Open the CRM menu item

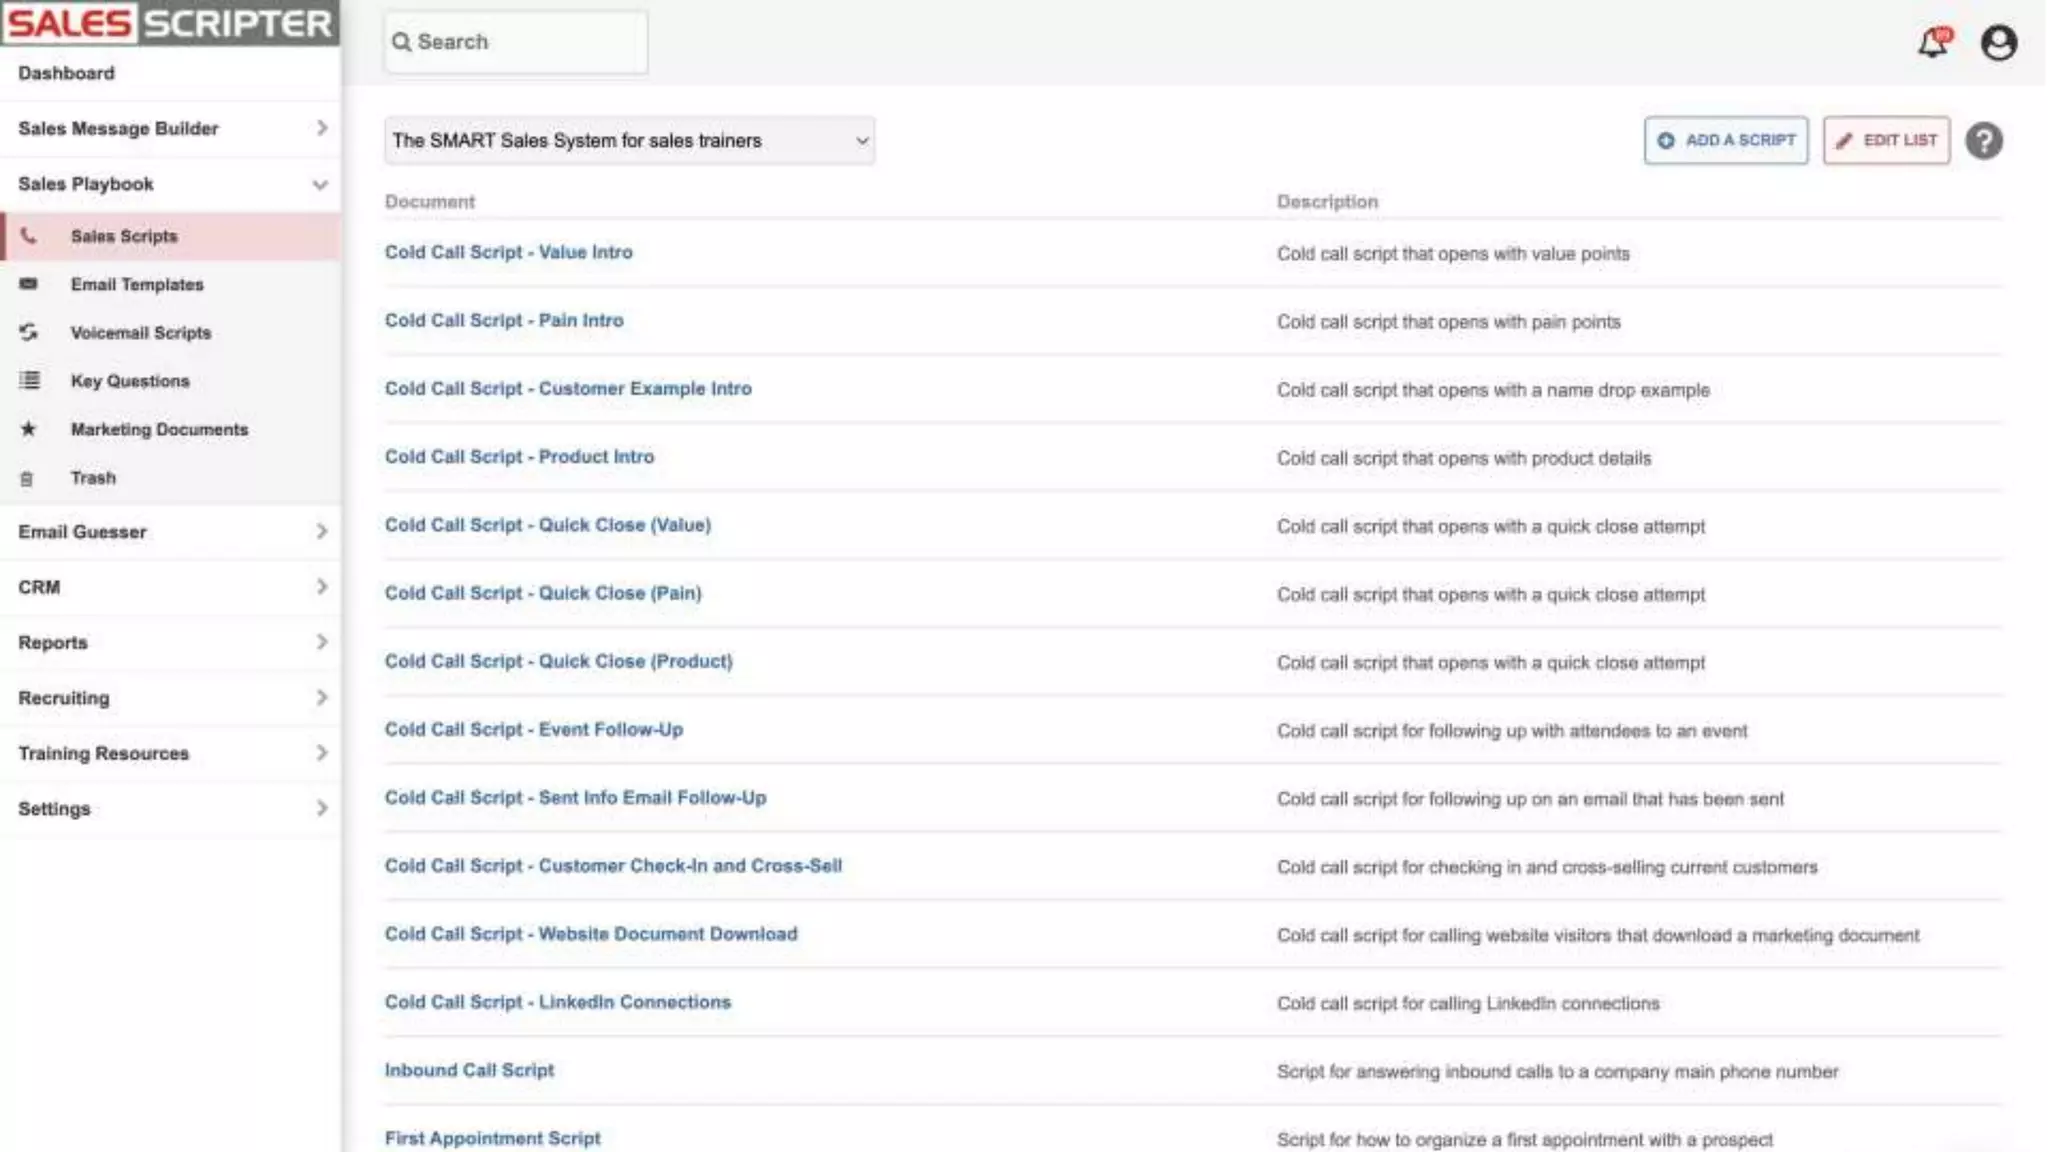[x=39, y=587]
